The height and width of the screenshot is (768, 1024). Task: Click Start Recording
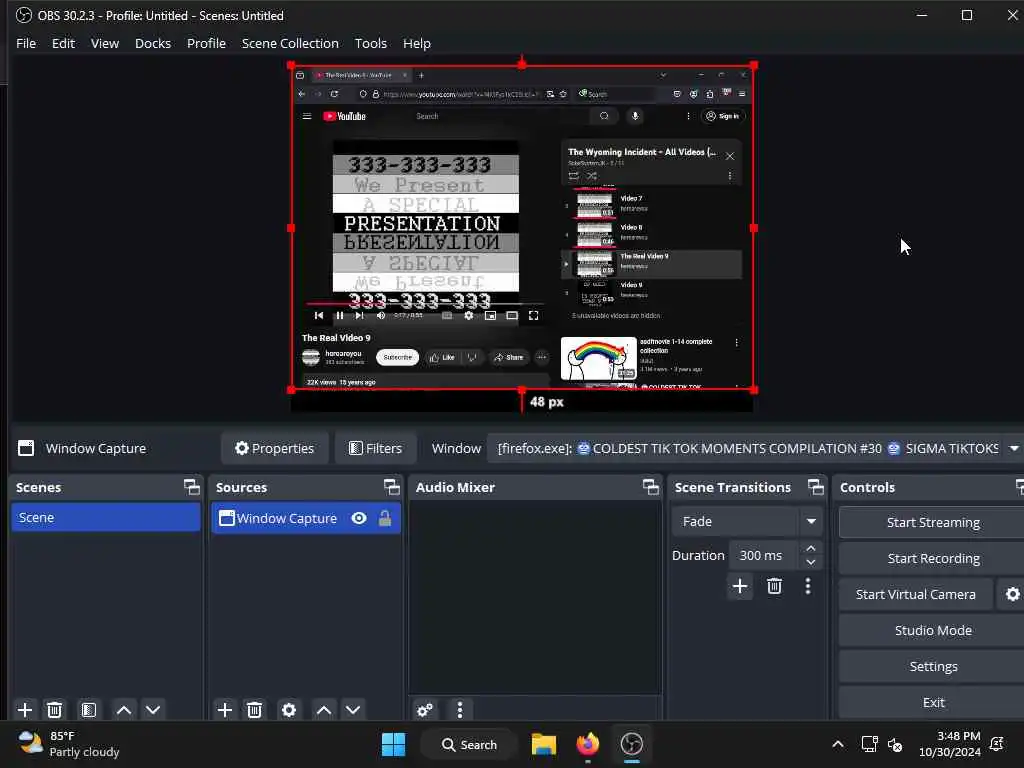pos(933,558)
